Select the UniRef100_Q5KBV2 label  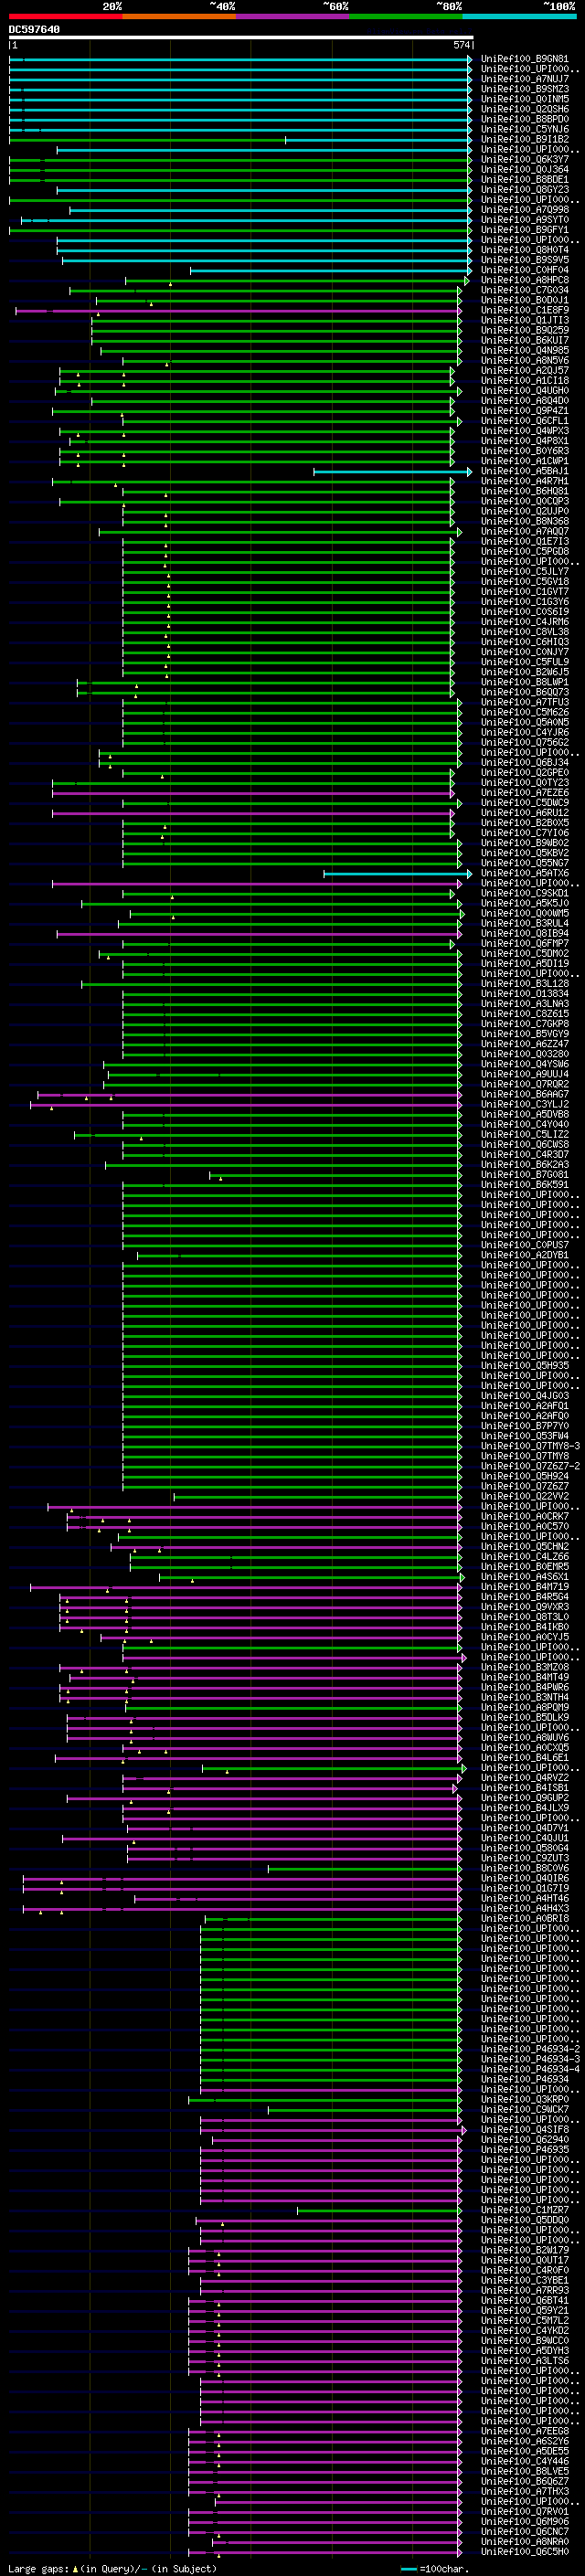(x=525, y=853)
